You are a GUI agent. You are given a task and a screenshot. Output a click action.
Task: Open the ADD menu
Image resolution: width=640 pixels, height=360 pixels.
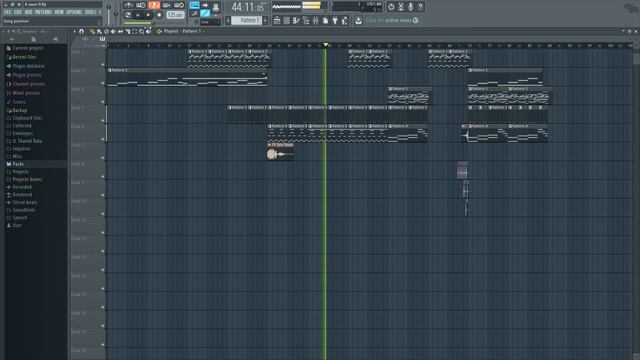(29, 13)
